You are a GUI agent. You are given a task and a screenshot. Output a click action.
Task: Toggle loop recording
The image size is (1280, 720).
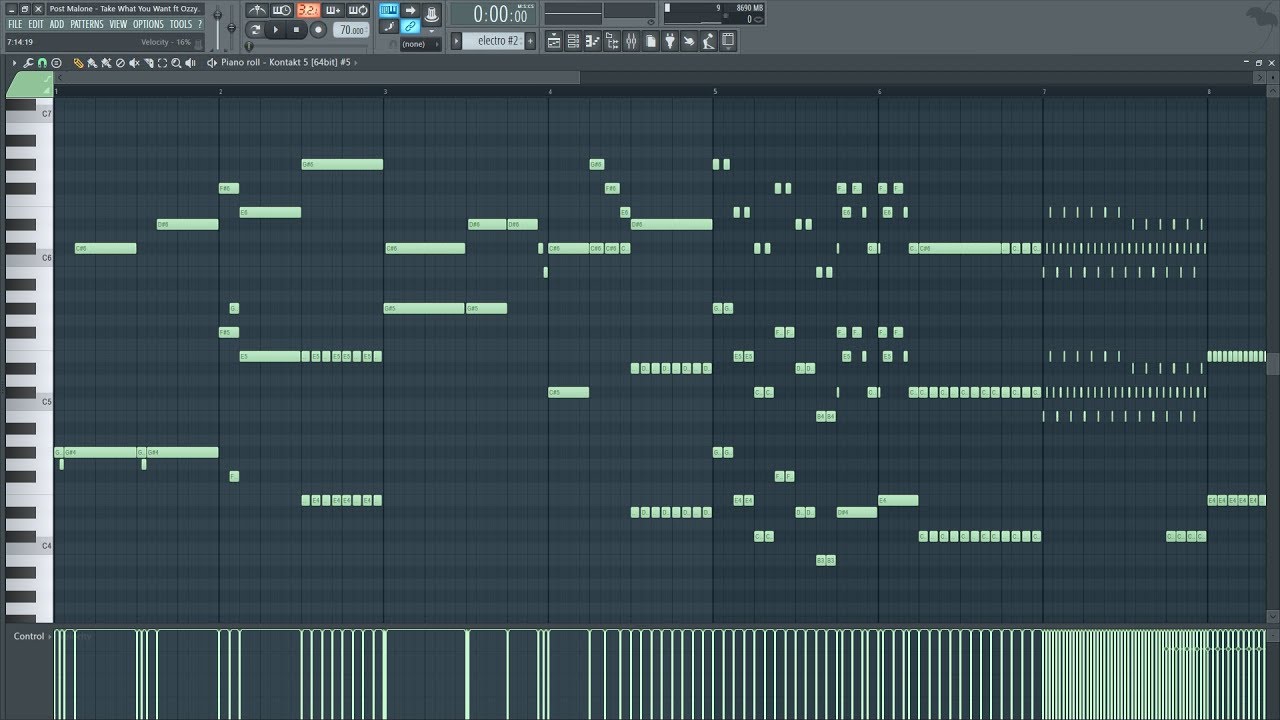[x=358, y=10]
